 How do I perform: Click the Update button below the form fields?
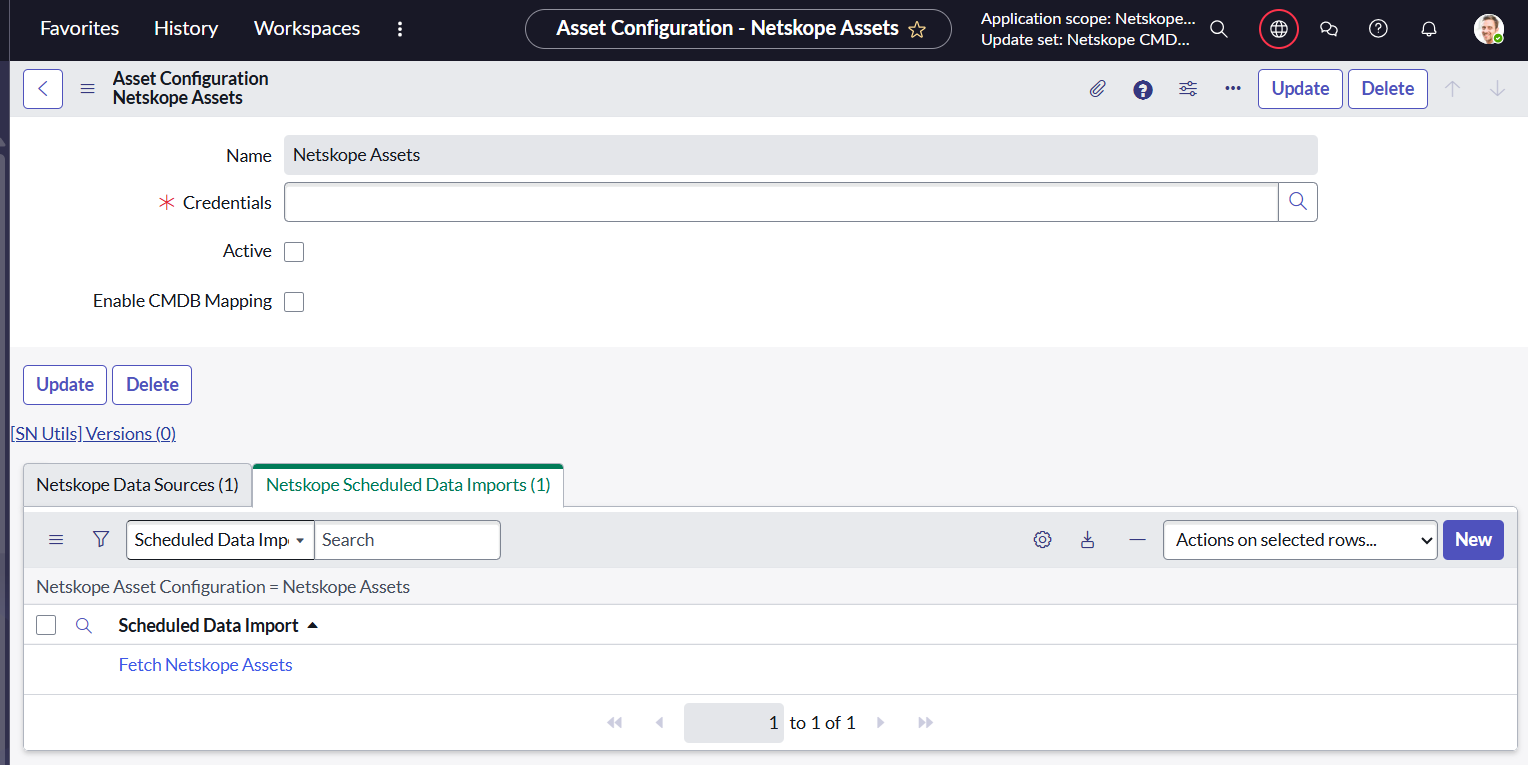click(65, 385)
